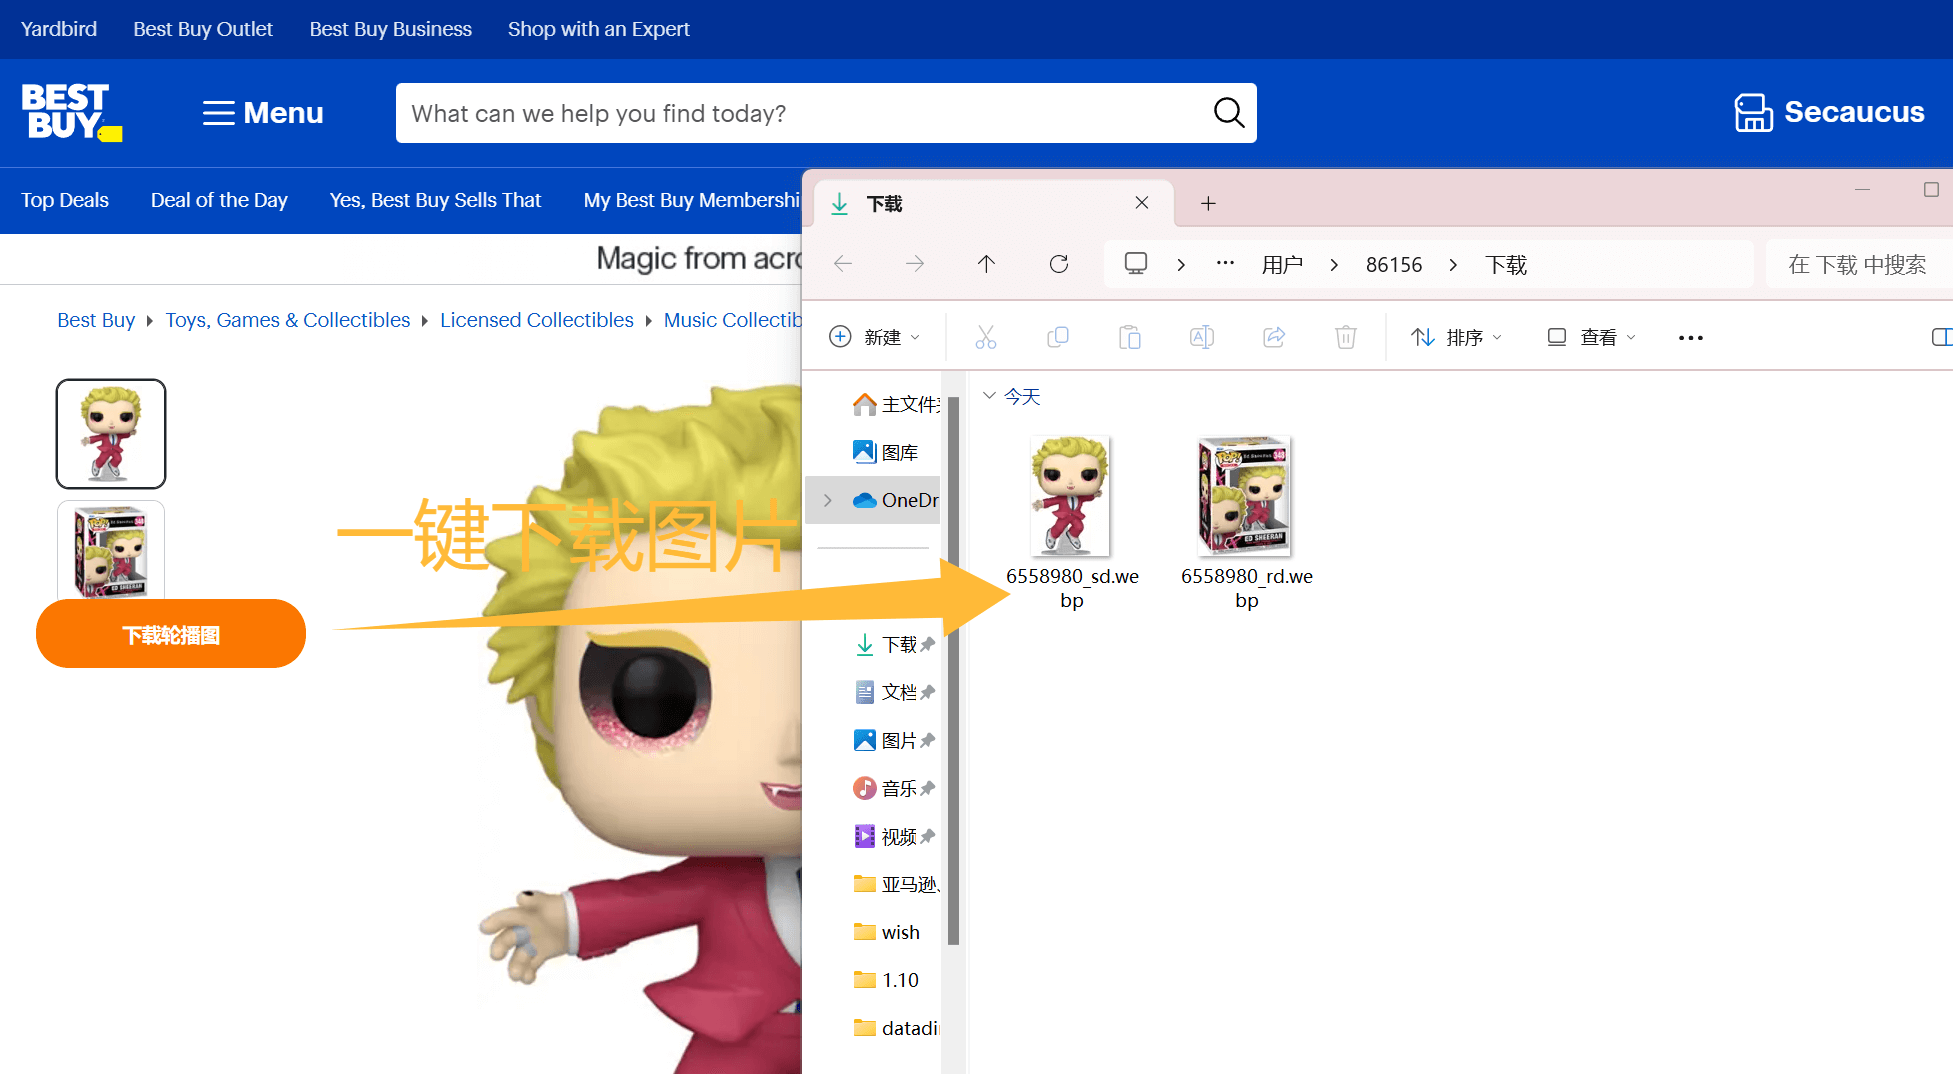1953x1074 pixels.
Task: Click the This PC monitor icon in address bar
Action: [x=1136, y=264]
